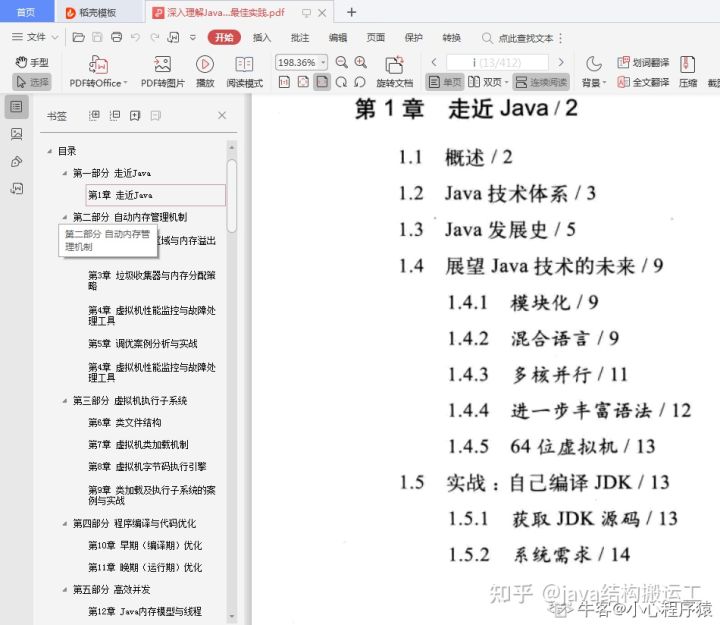The height and width of the screenshot is (625, 720).
Task: Click the actual size page icon
Action: click(284, 82)
